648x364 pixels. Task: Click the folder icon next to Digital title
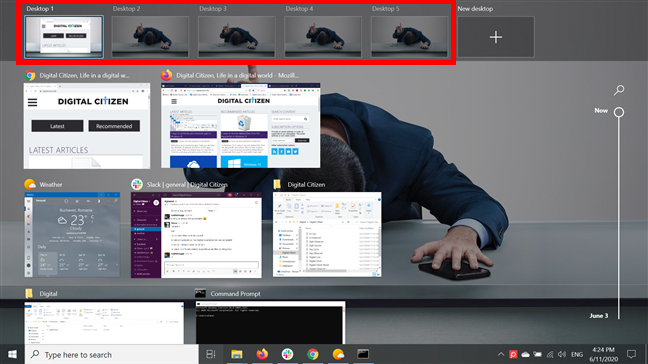(29, 293)
